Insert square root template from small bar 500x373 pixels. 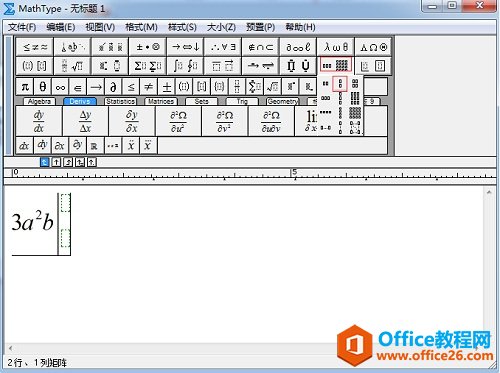click(272, 87)
